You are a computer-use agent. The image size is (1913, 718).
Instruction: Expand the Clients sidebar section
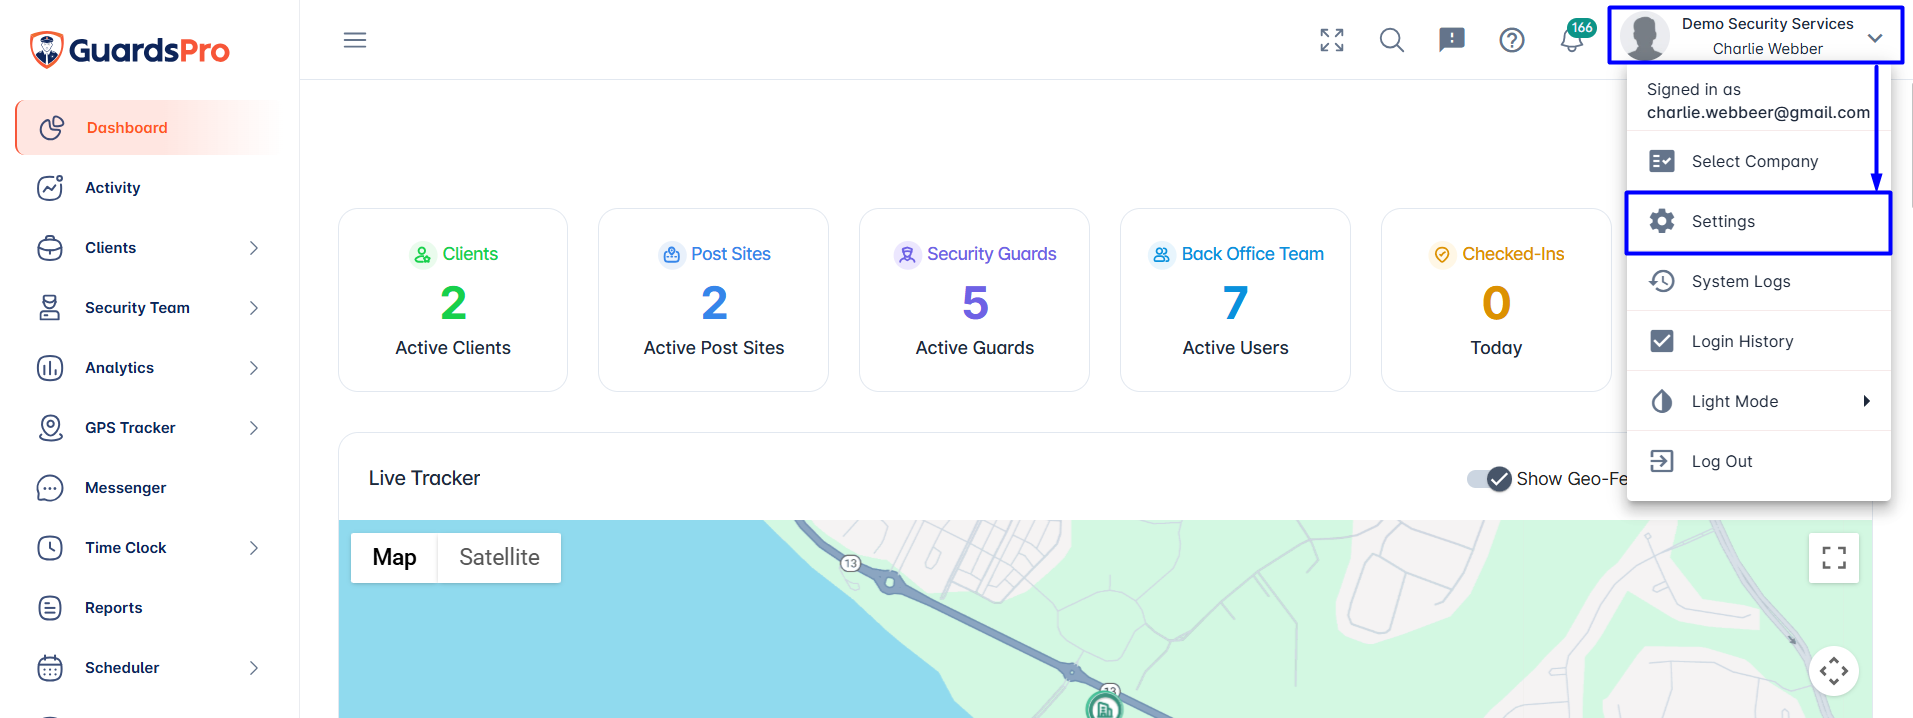tap(149, 248)
